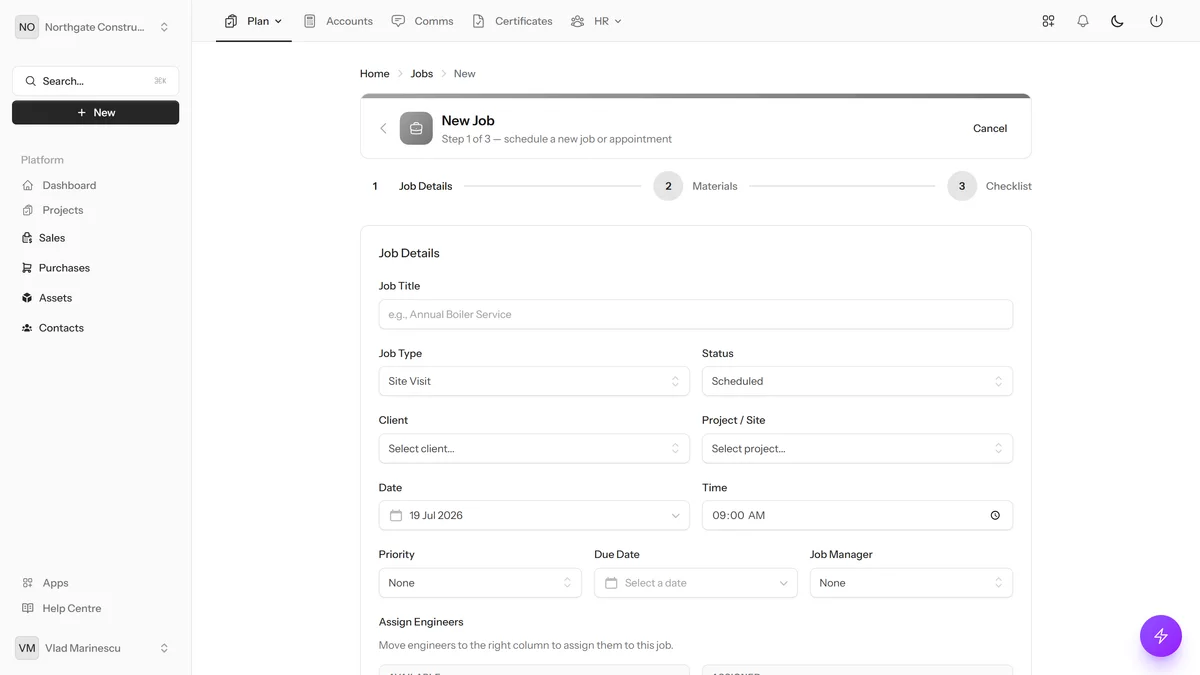
Task: Click the Job Title input field
Action: (x=696, y=314)
